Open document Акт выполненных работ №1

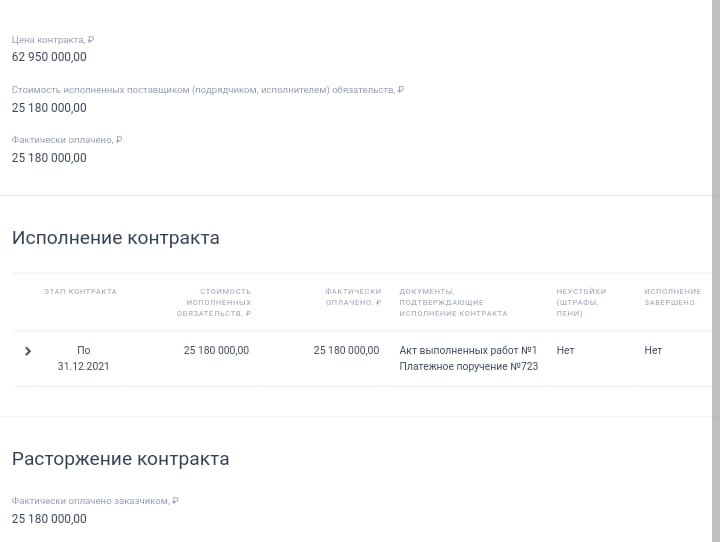click(x=468, y=350)
